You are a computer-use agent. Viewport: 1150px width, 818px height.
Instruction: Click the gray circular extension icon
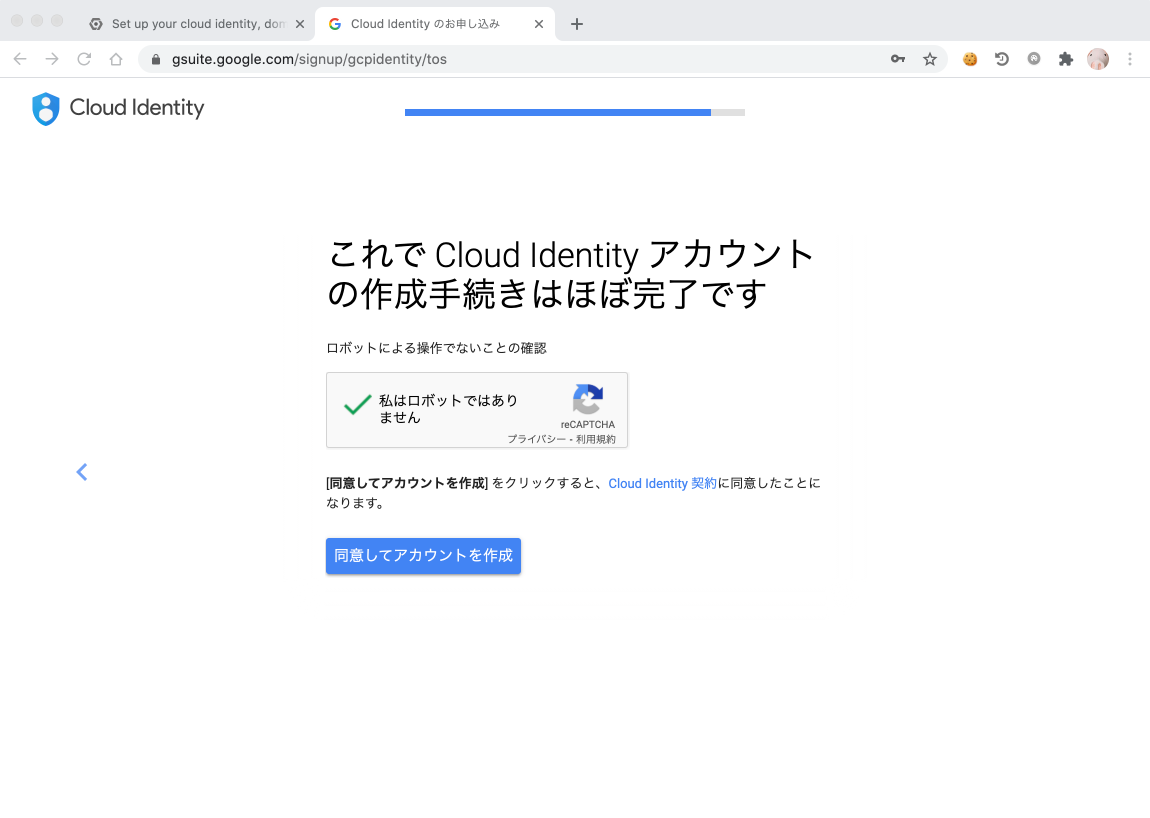(x=1034, y=59)
